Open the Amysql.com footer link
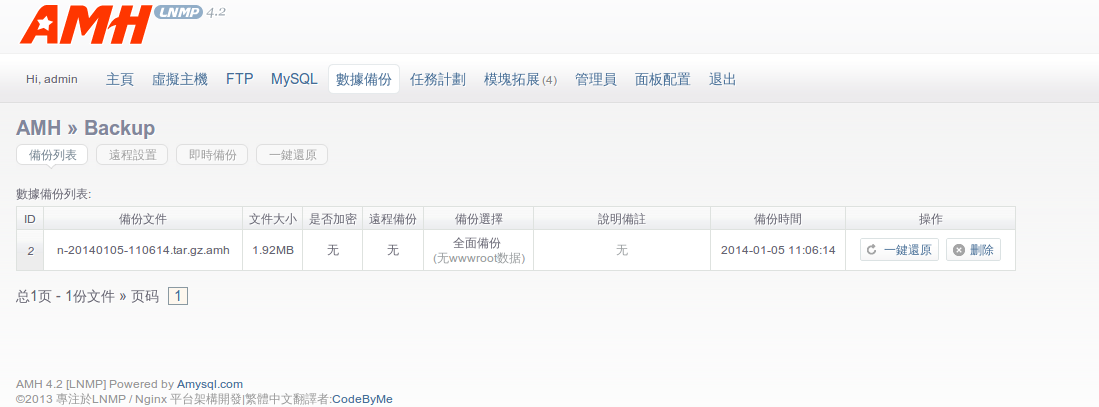 coord(210,384)
